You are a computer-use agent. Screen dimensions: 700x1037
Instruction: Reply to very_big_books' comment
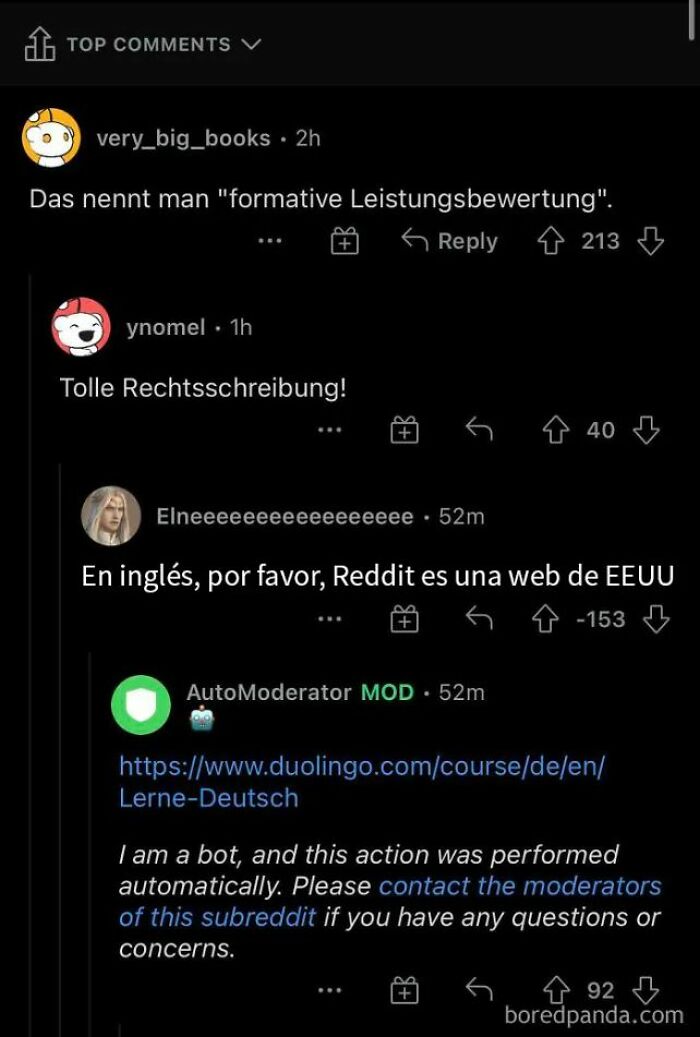tap(449, 241)
